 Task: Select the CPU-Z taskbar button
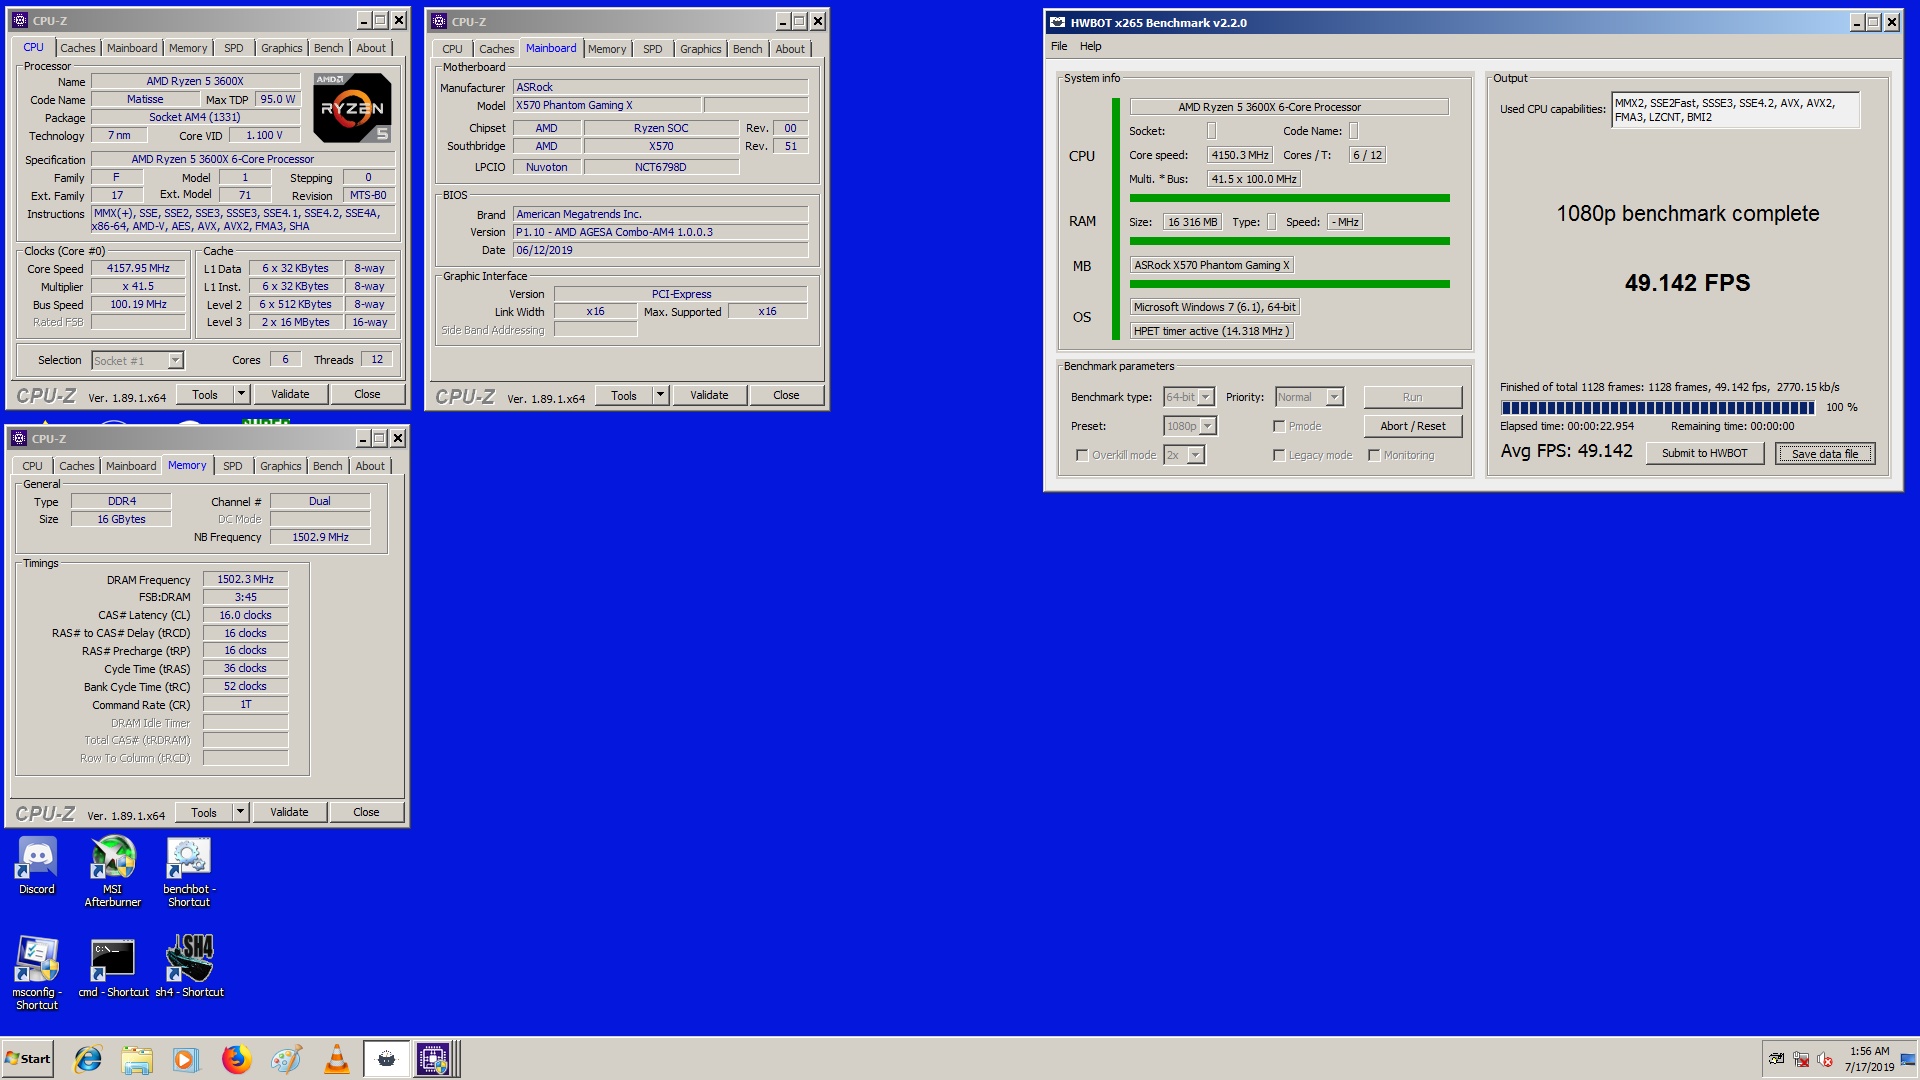point(437,1059)
